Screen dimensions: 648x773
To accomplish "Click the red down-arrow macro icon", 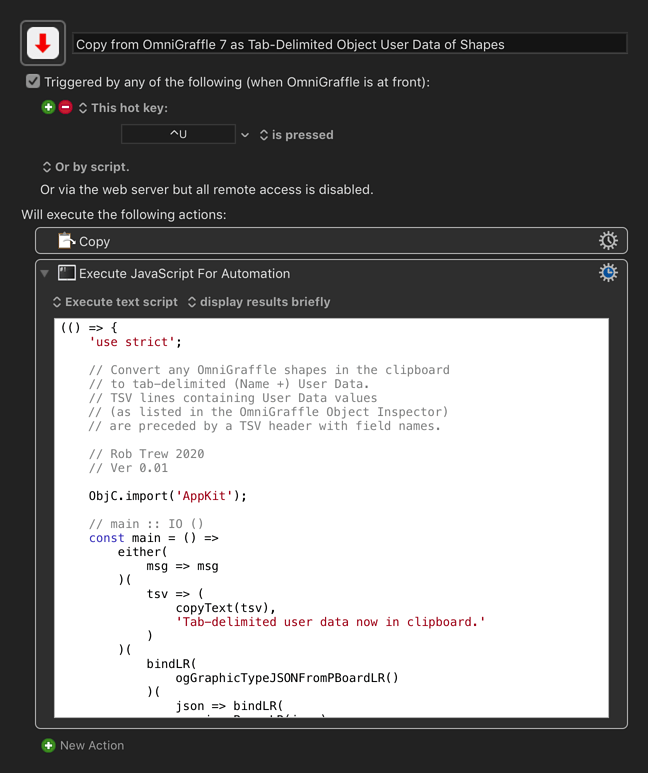I will tap(43, 44).
